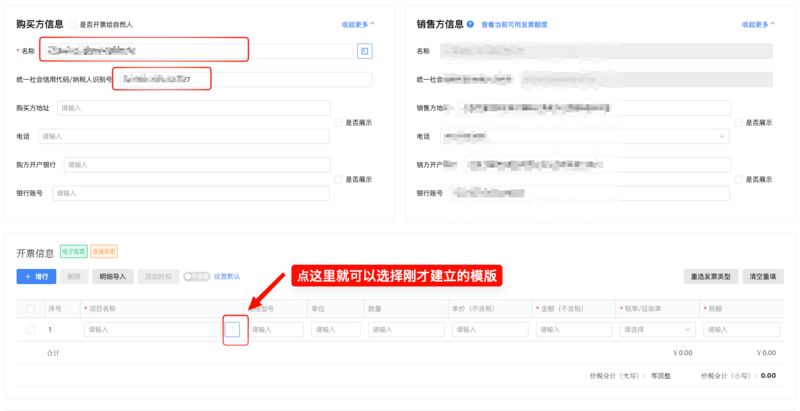This screenshot has height=411, width=800.
Task: Focus the 项目名称 input in row 1
Action: point(153,329)
